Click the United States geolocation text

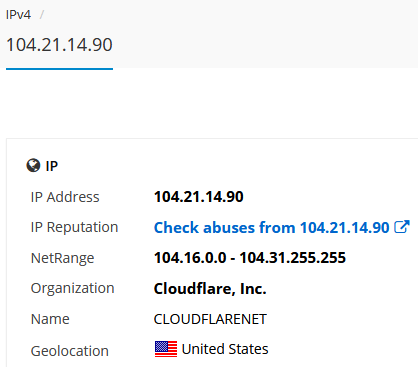[225, 349]
